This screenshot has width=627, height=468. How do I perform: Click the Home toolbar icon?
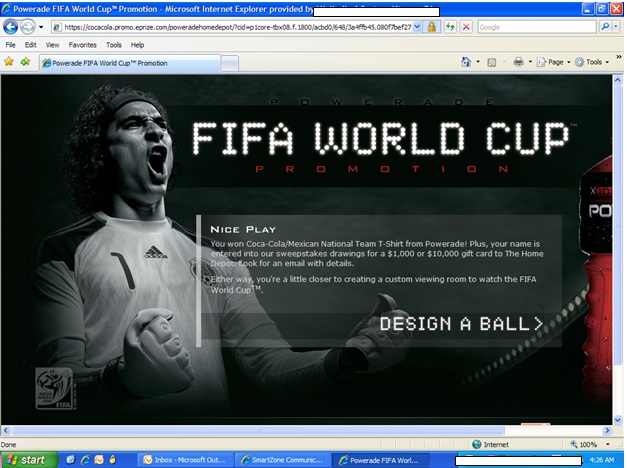[467, 62]
